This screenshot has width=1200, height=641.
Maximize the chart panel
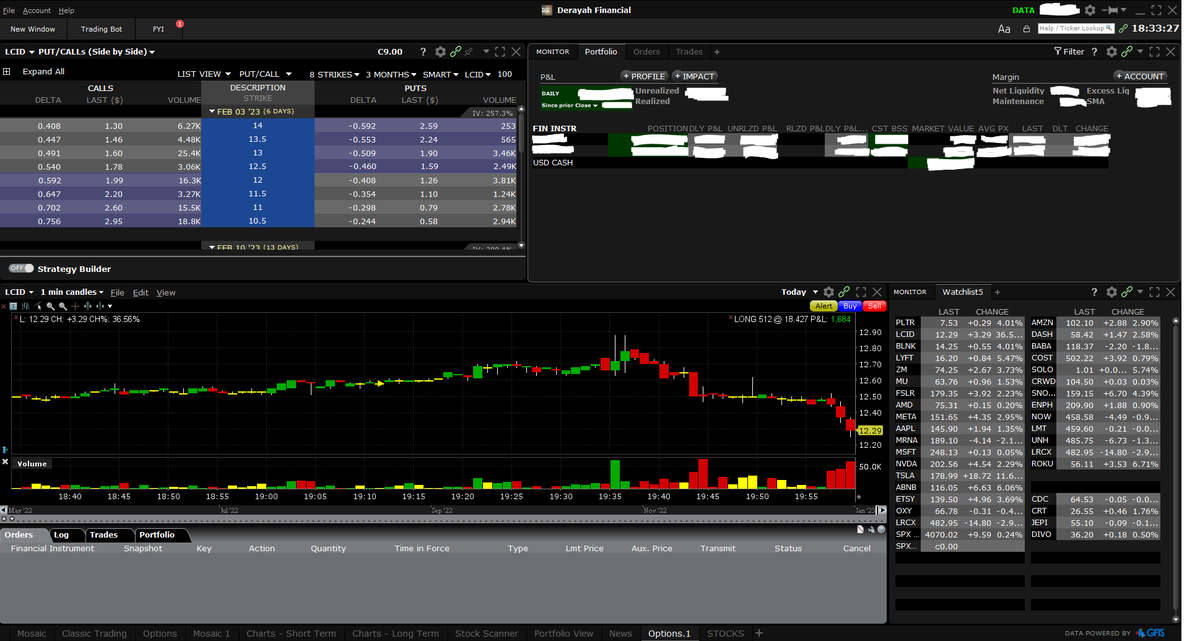pyautogui.click(x=861, y=292)
